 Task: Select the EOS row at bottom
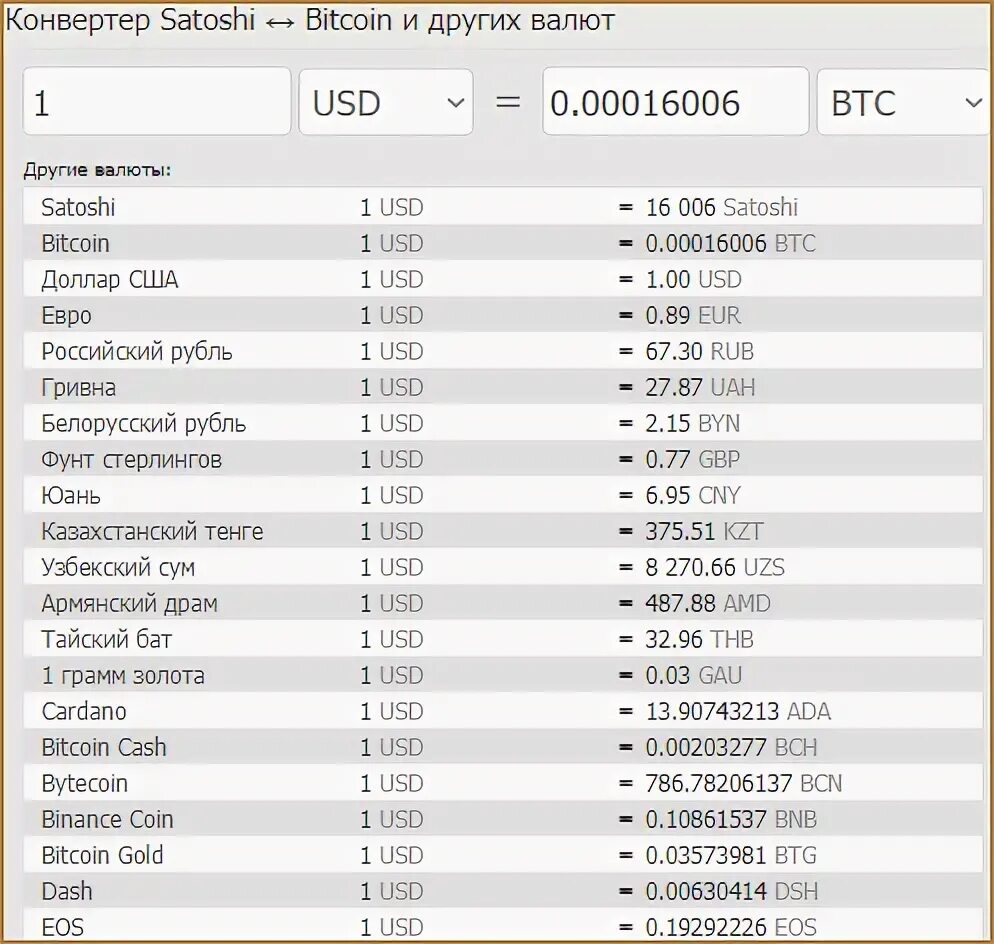click(503, 926)
